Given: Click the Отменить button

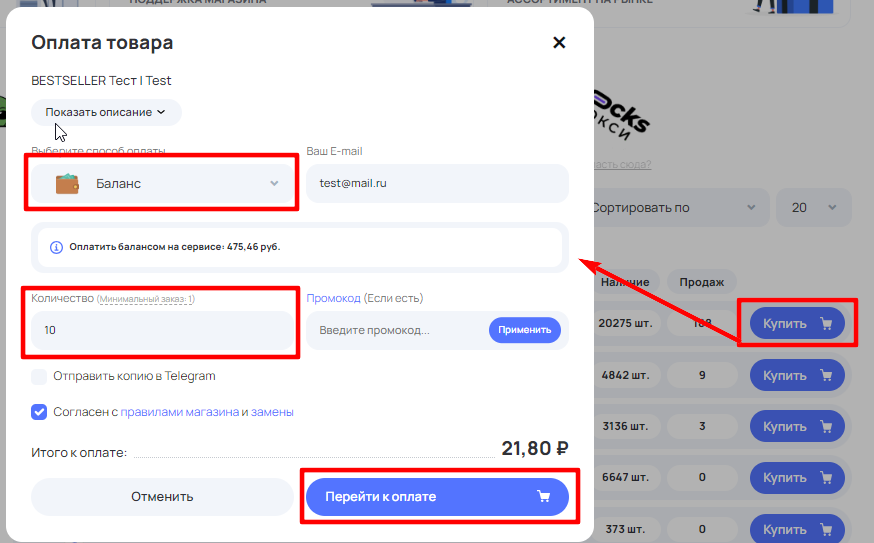Looking at the screenshot, I should point(162,497).
